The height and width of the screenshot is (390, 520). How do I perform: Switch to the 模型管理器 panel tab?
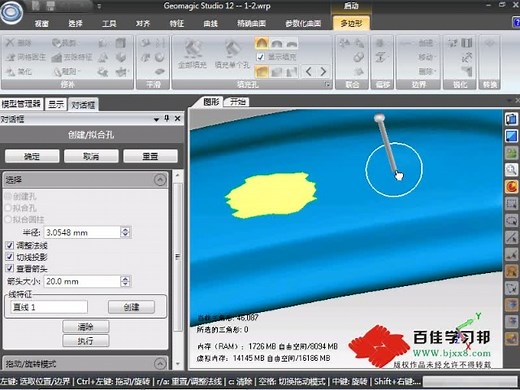[21, 104]
